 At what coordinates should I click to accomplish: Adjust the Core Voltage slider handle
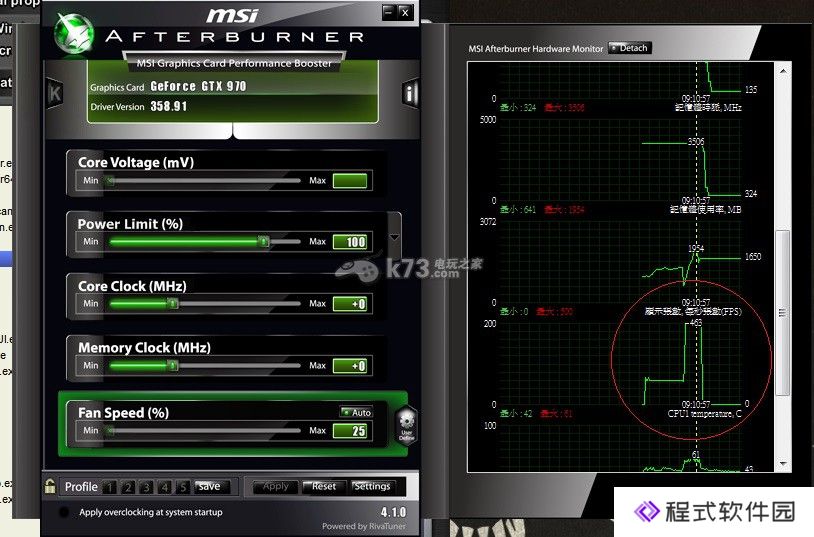[x=110, y=181]
